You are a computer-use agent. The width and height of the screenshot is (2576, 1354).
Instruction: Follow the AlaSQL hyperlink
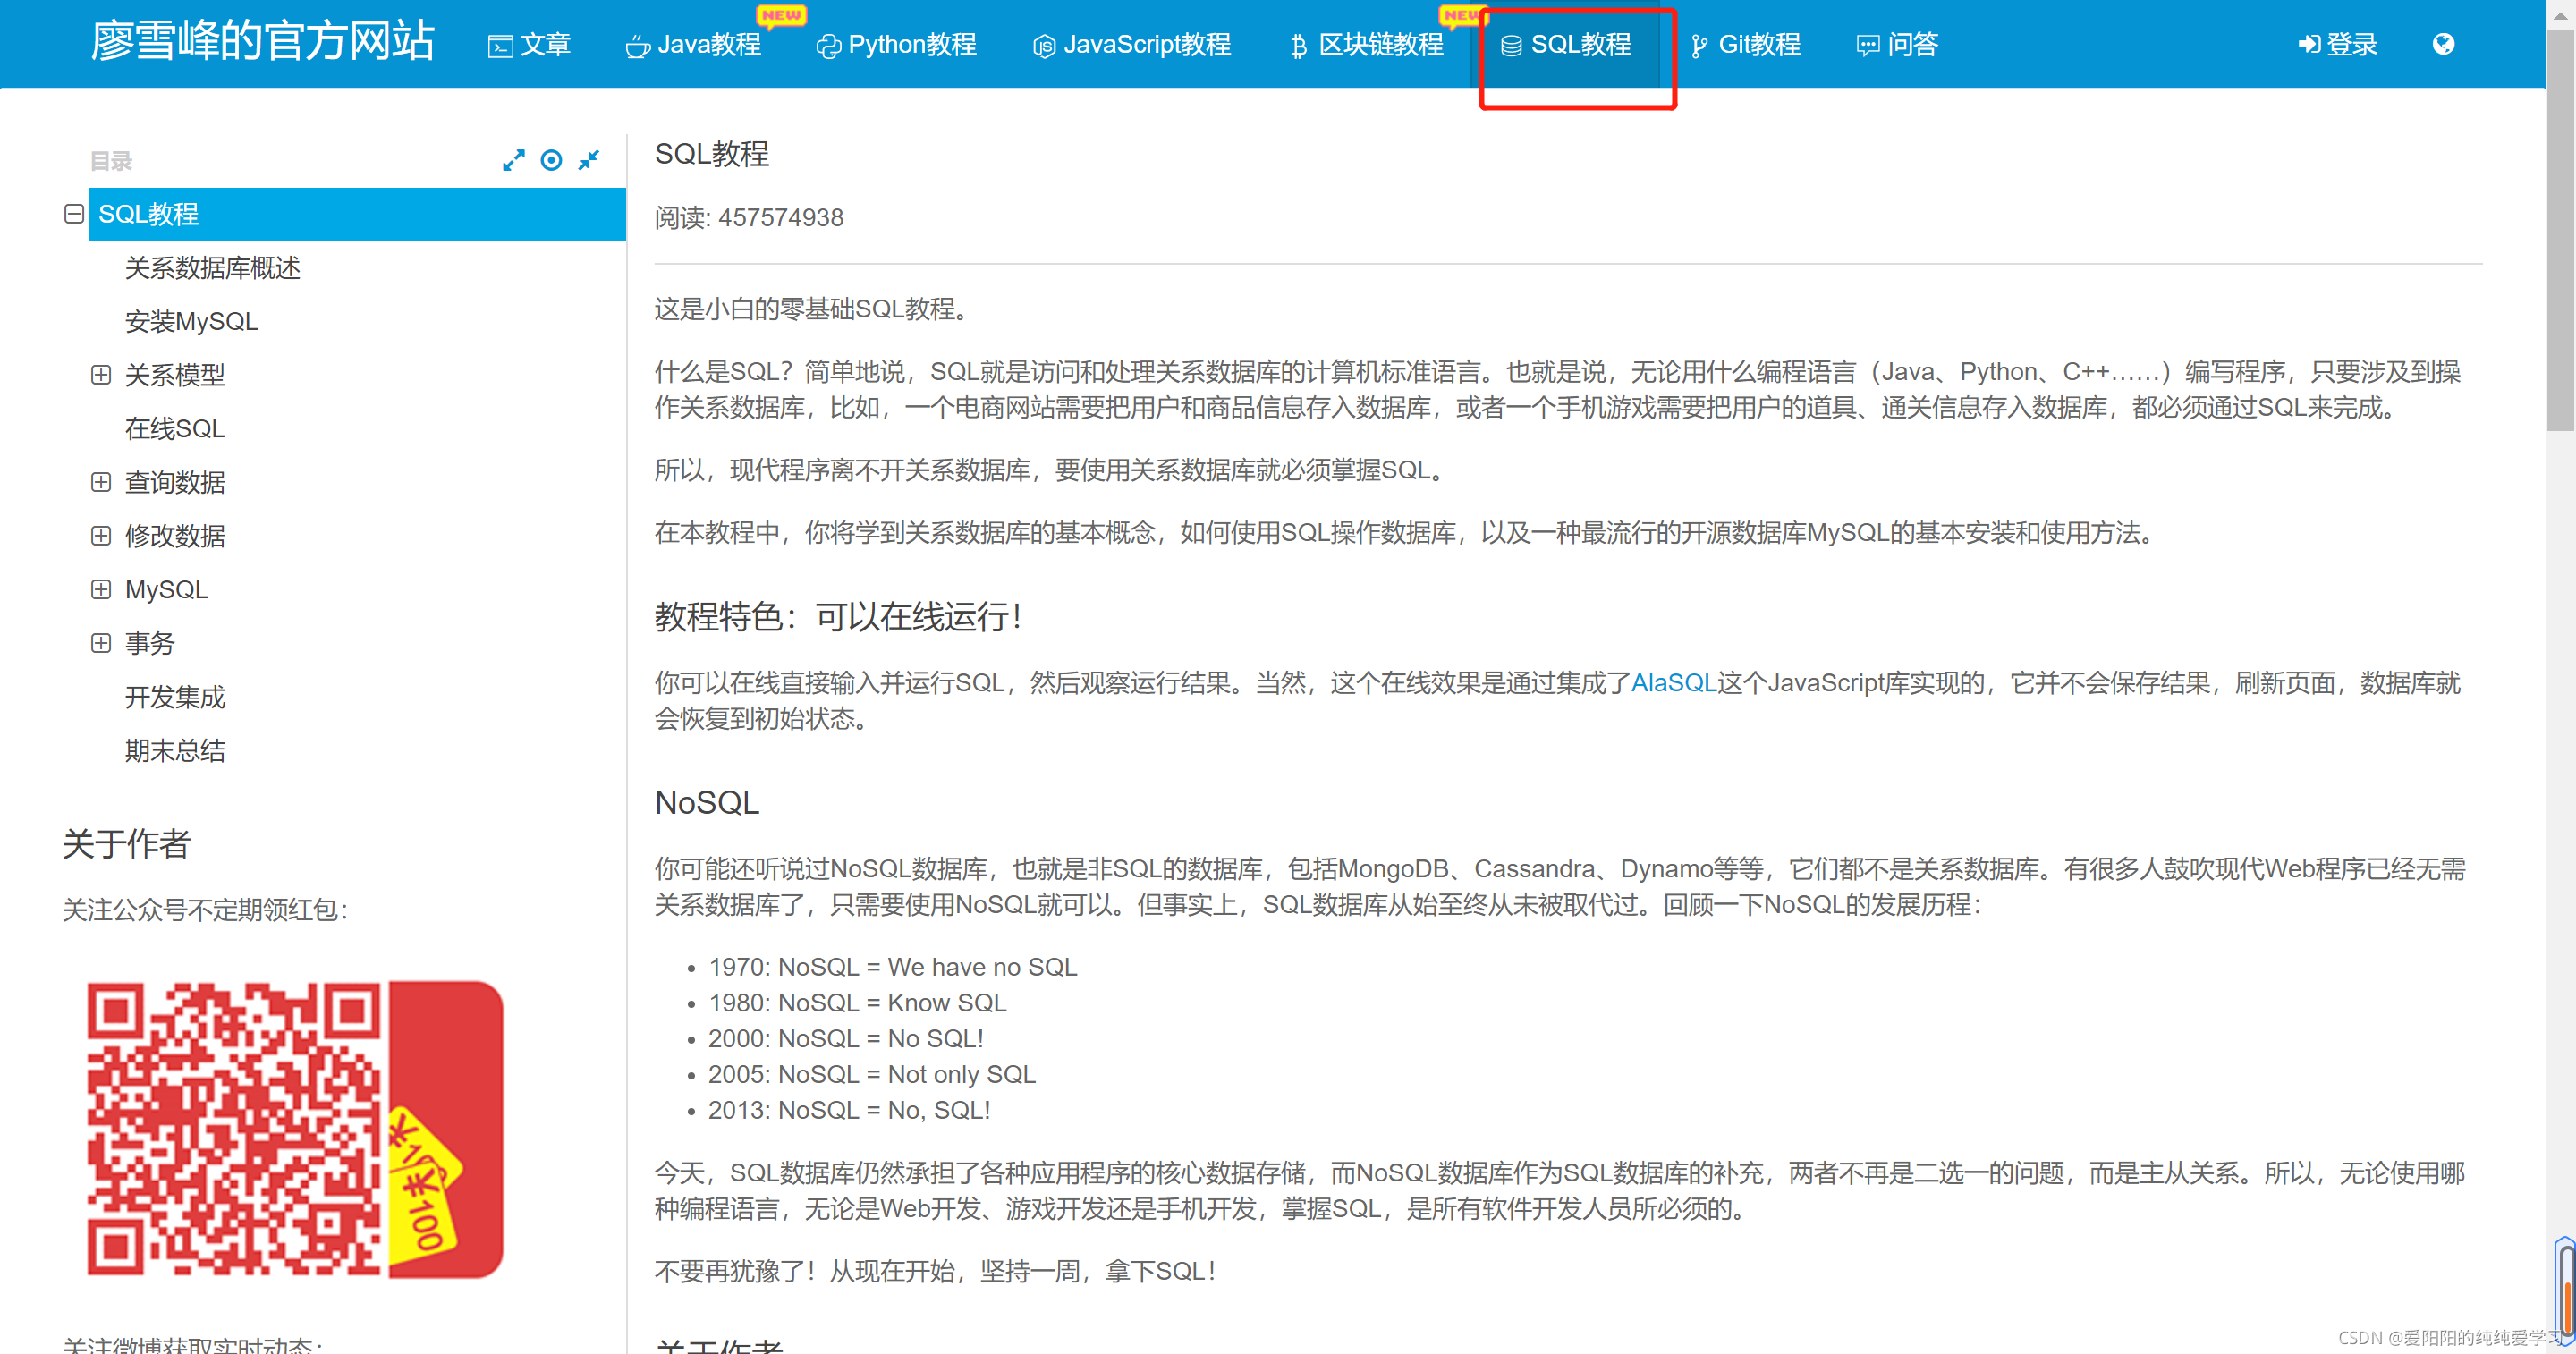[1673, 683]
